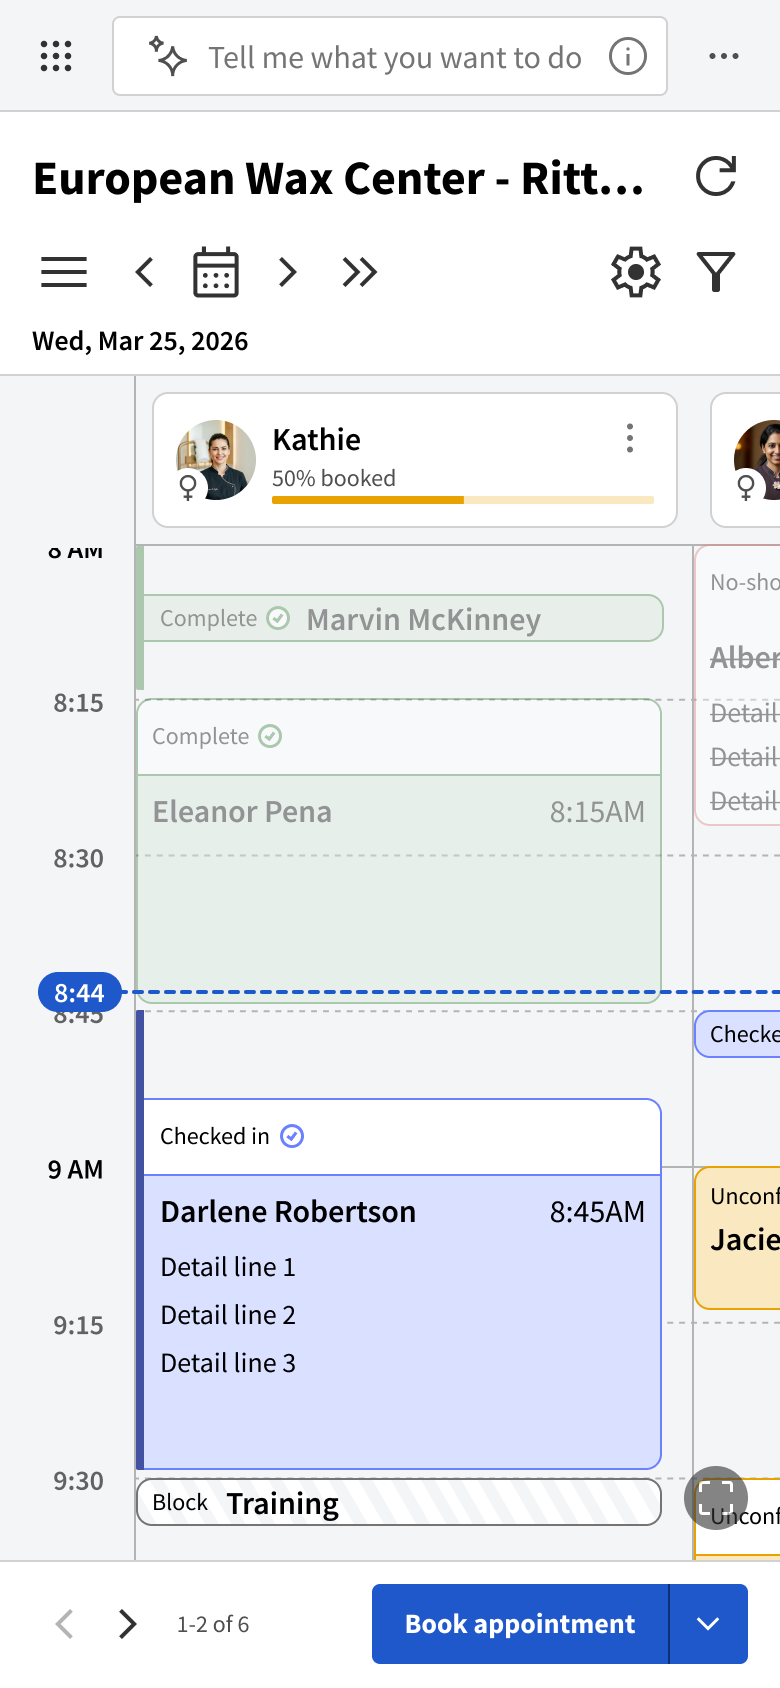Click the 8:44 current time marker
The image size is (780, 1688).
[x=79, y=992]
